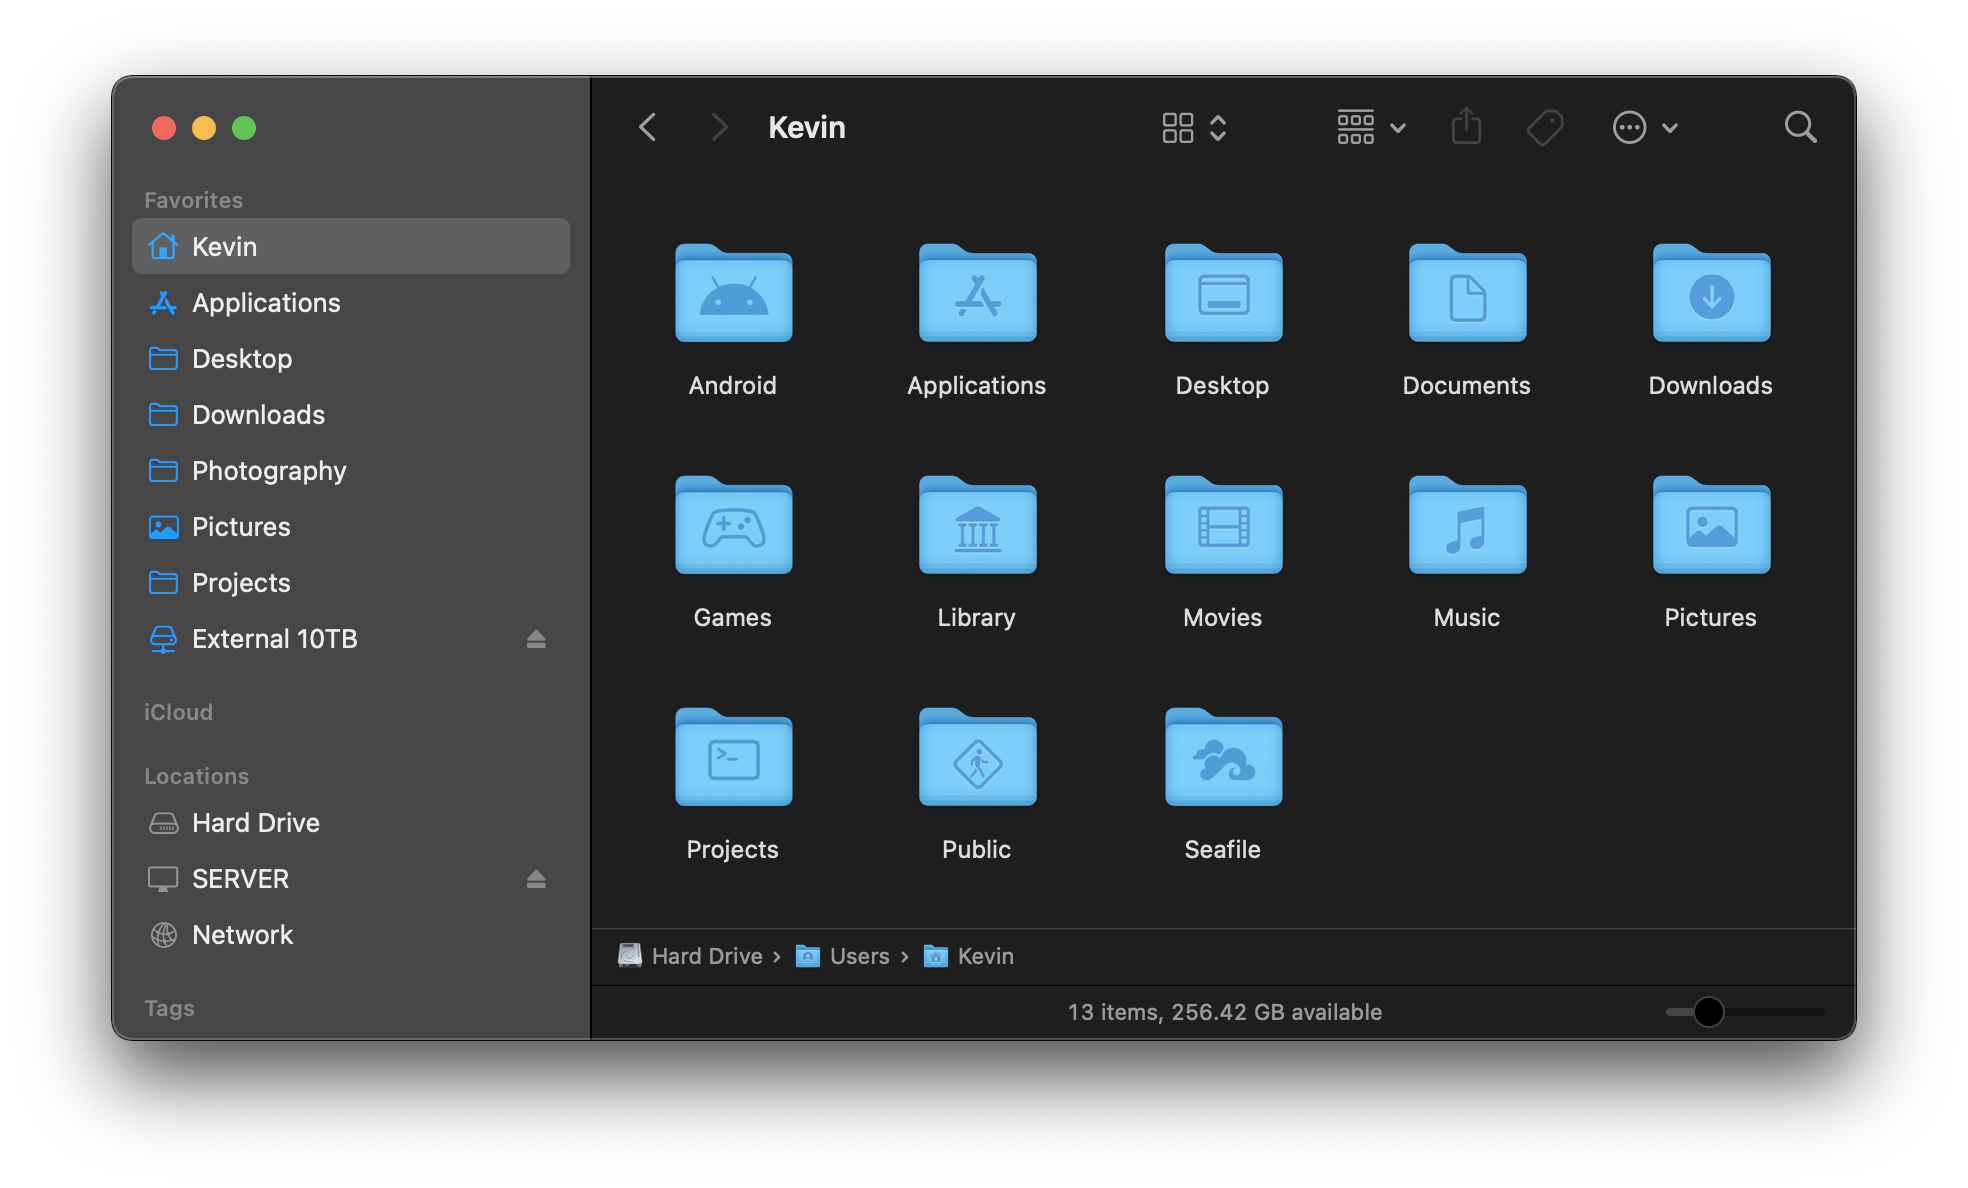Eject the SERVER volume
The height and width of the screenshot is (1188, 1968).
tap(536, 879)
